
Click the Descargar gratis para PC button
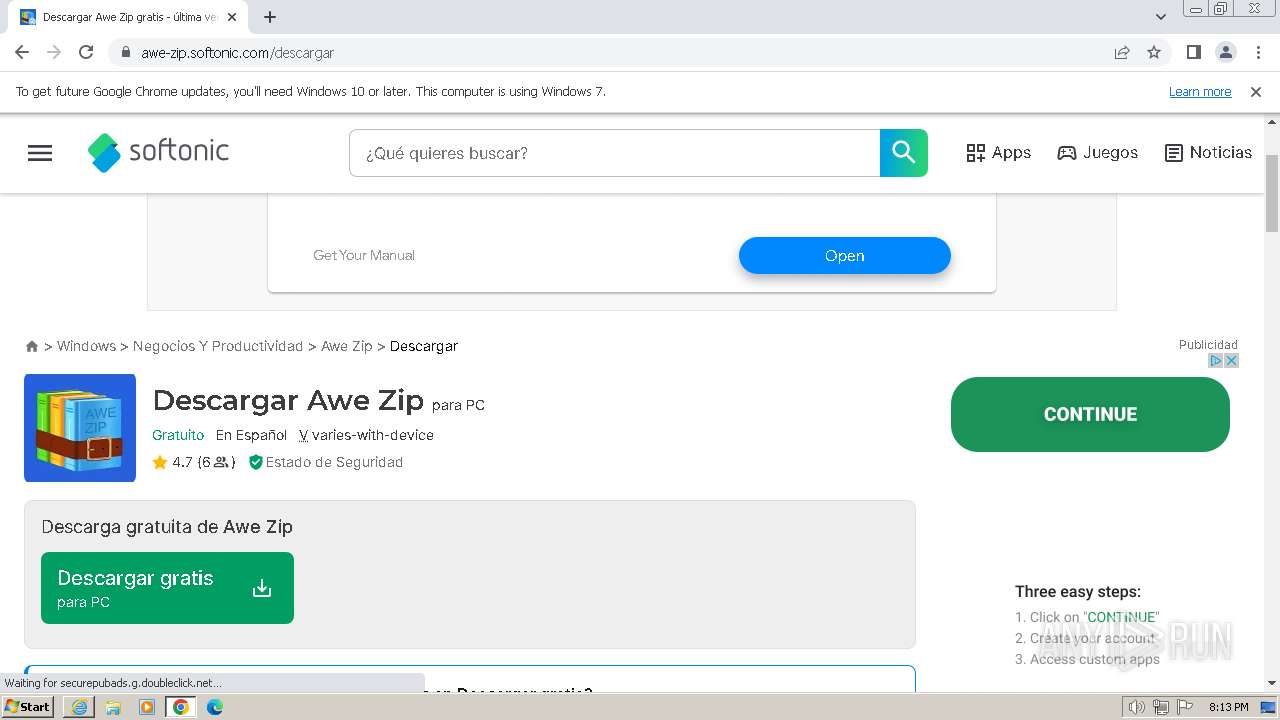(167, 588)
